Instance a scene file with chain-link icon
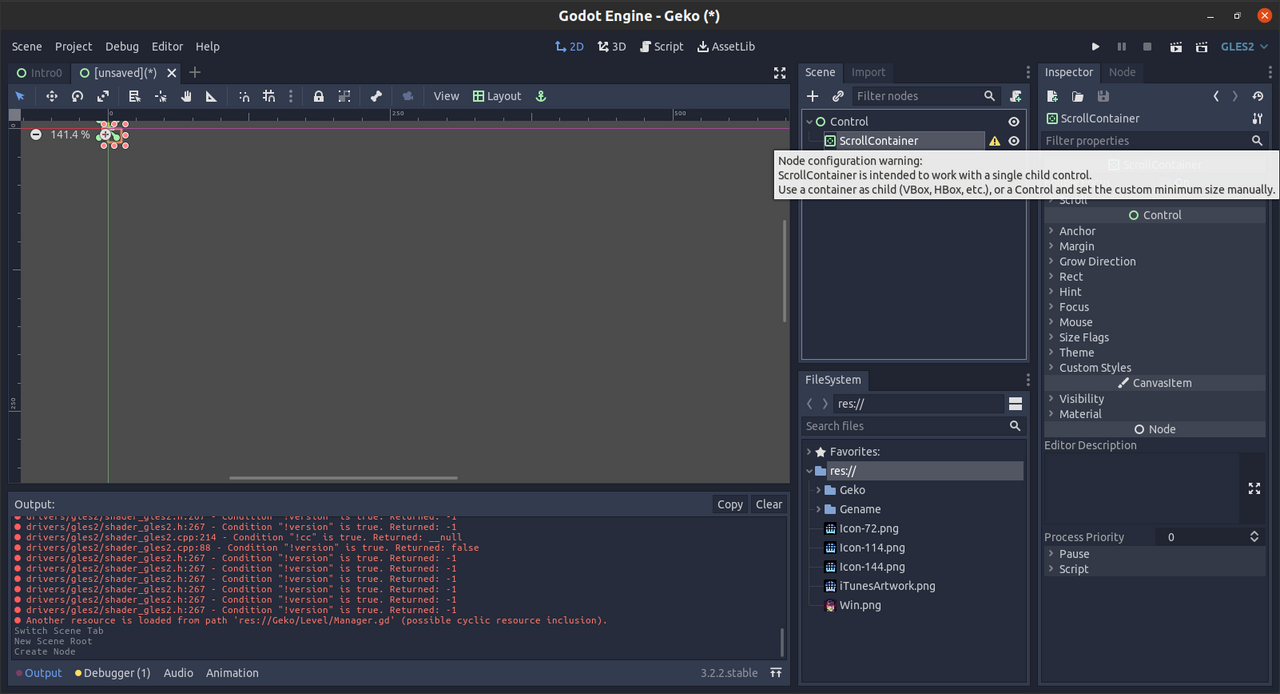 pyautogui.click(x=838, y=96)
